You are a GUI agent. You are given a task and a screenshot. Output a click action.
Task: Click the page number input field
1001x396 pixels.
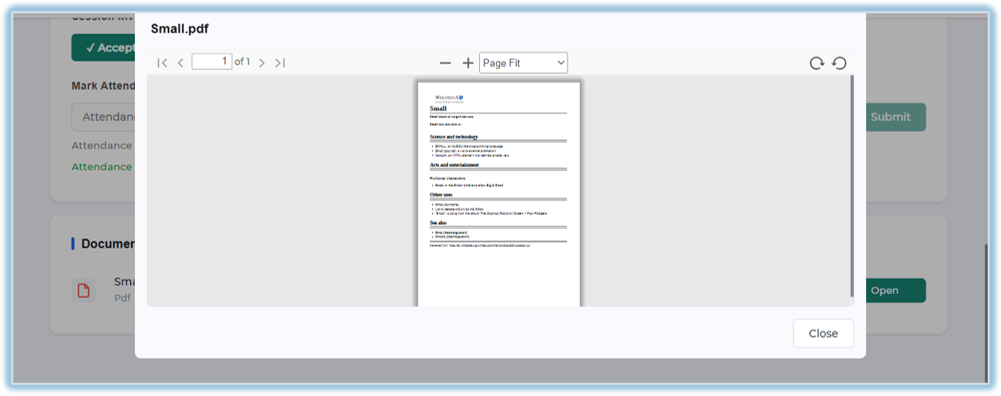tap(212, 62)
